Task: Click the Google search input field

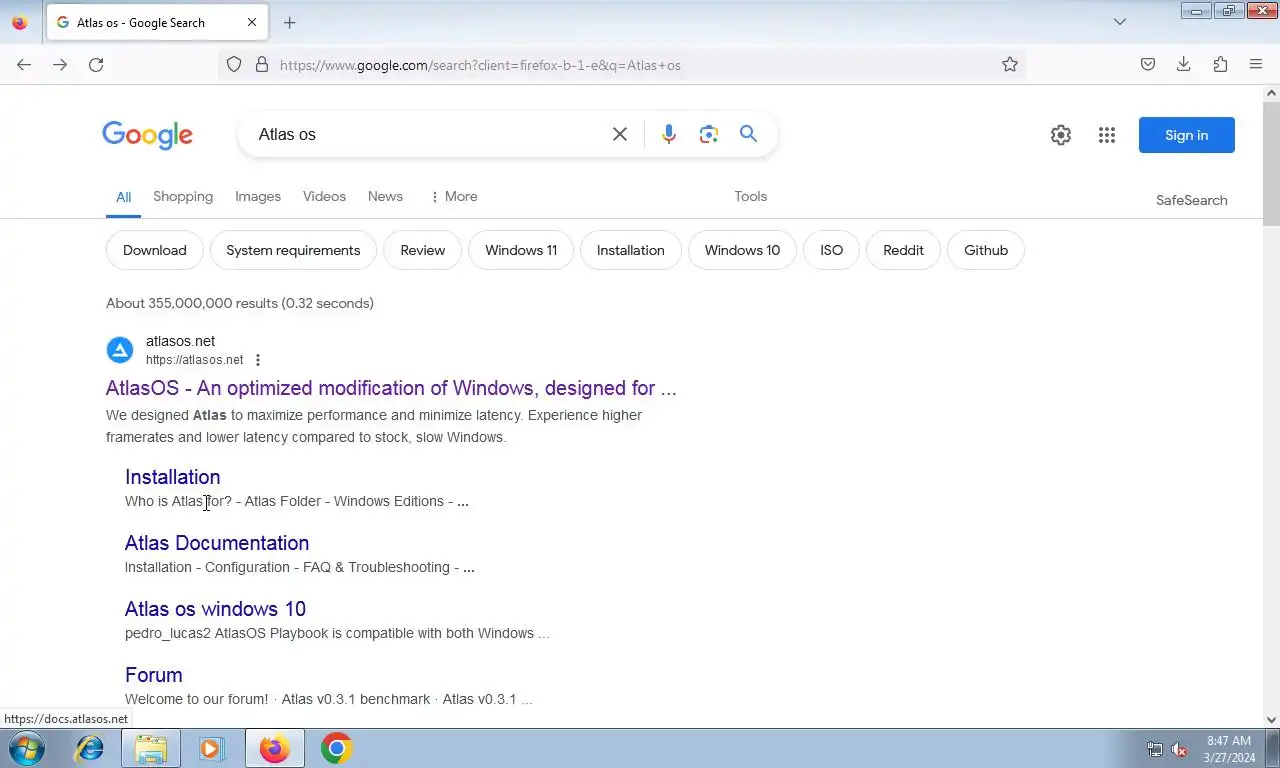Action: pos(430,134)
